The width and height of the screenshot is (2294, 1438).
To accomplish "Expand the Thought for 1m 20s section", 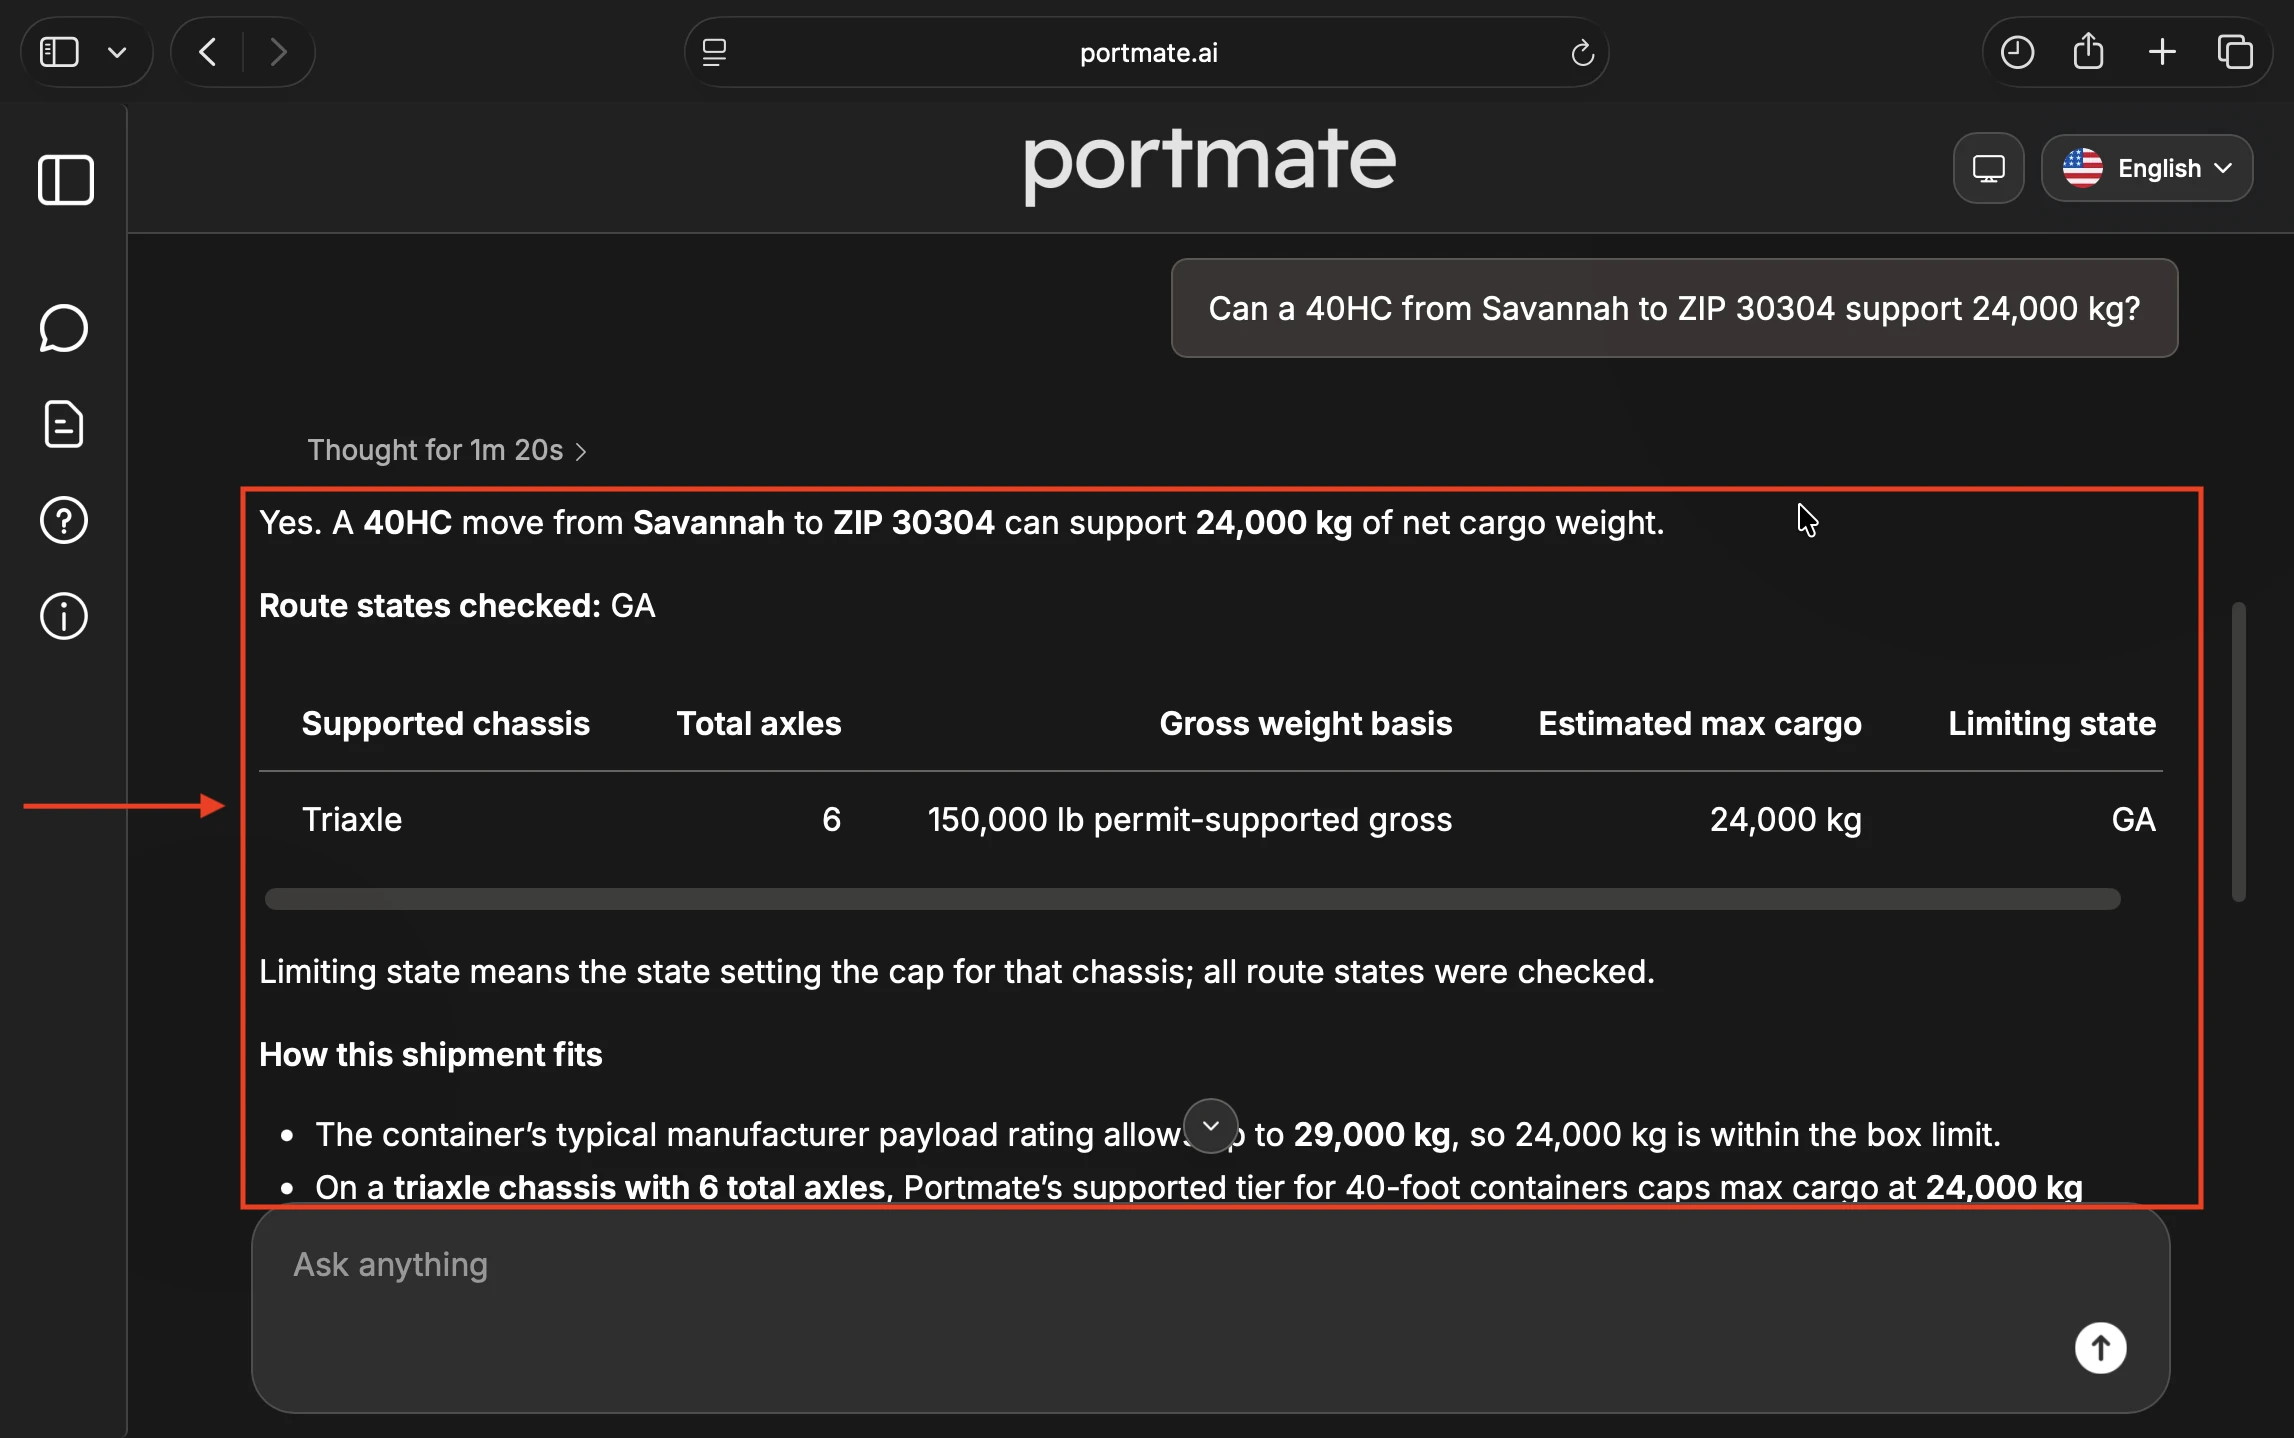I will (x=447, y=450).
